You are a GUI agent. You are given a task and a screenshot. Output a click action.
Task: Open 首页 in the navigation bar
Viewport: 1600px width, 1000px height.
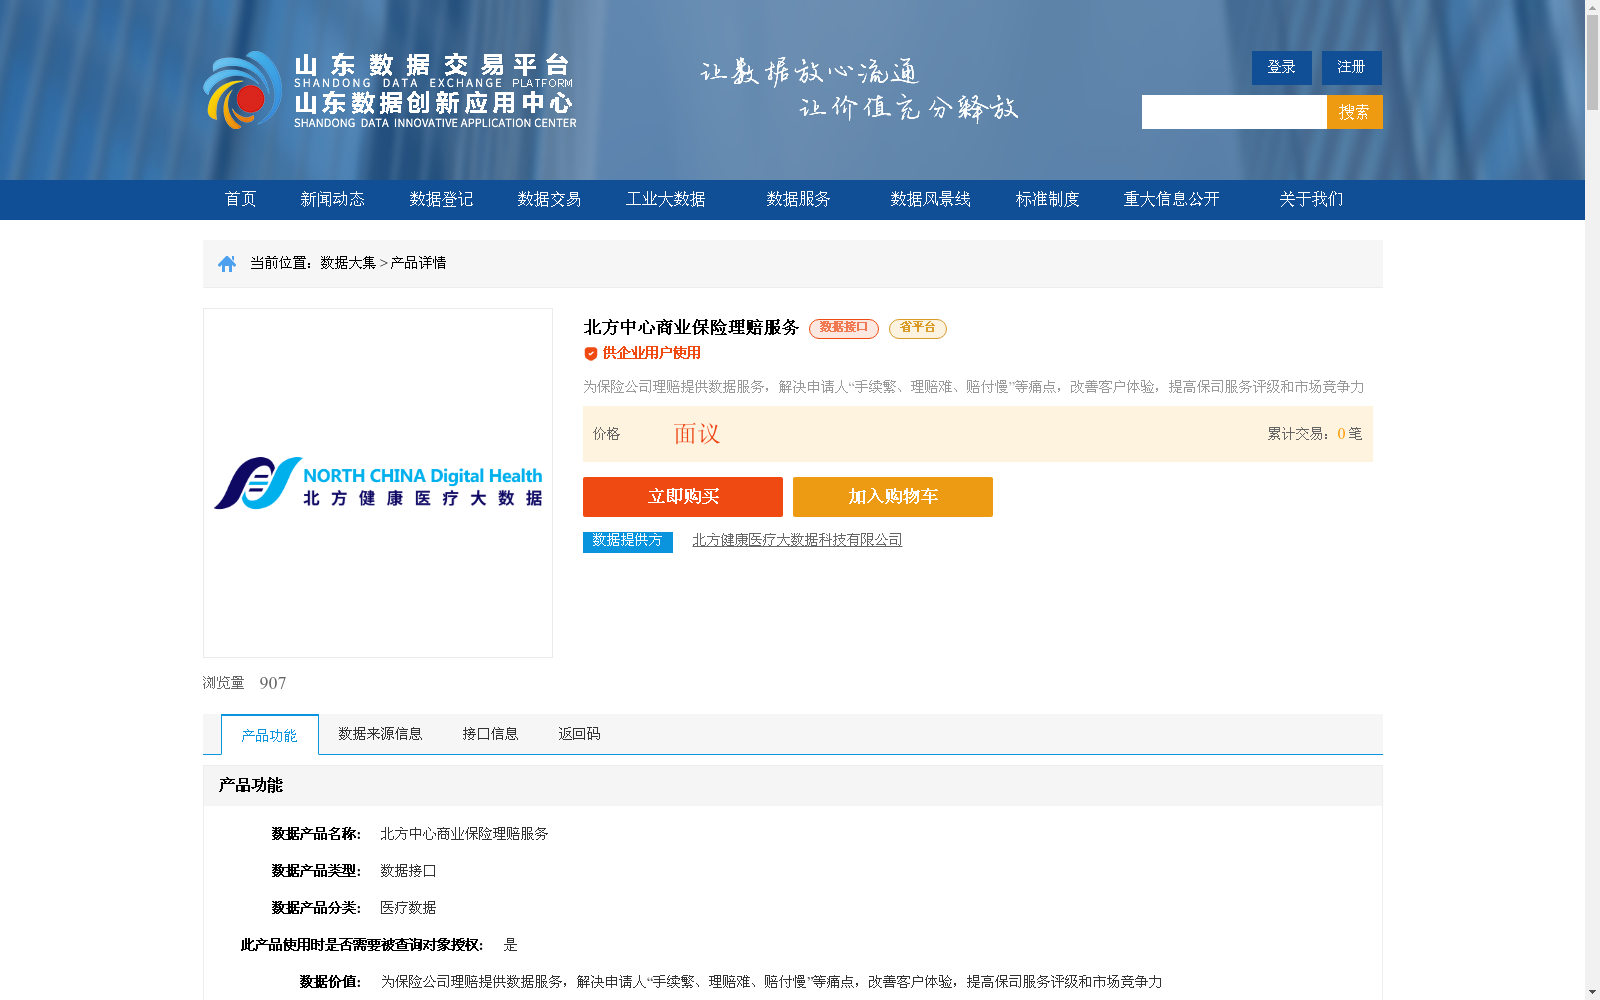tap(241, 199)
